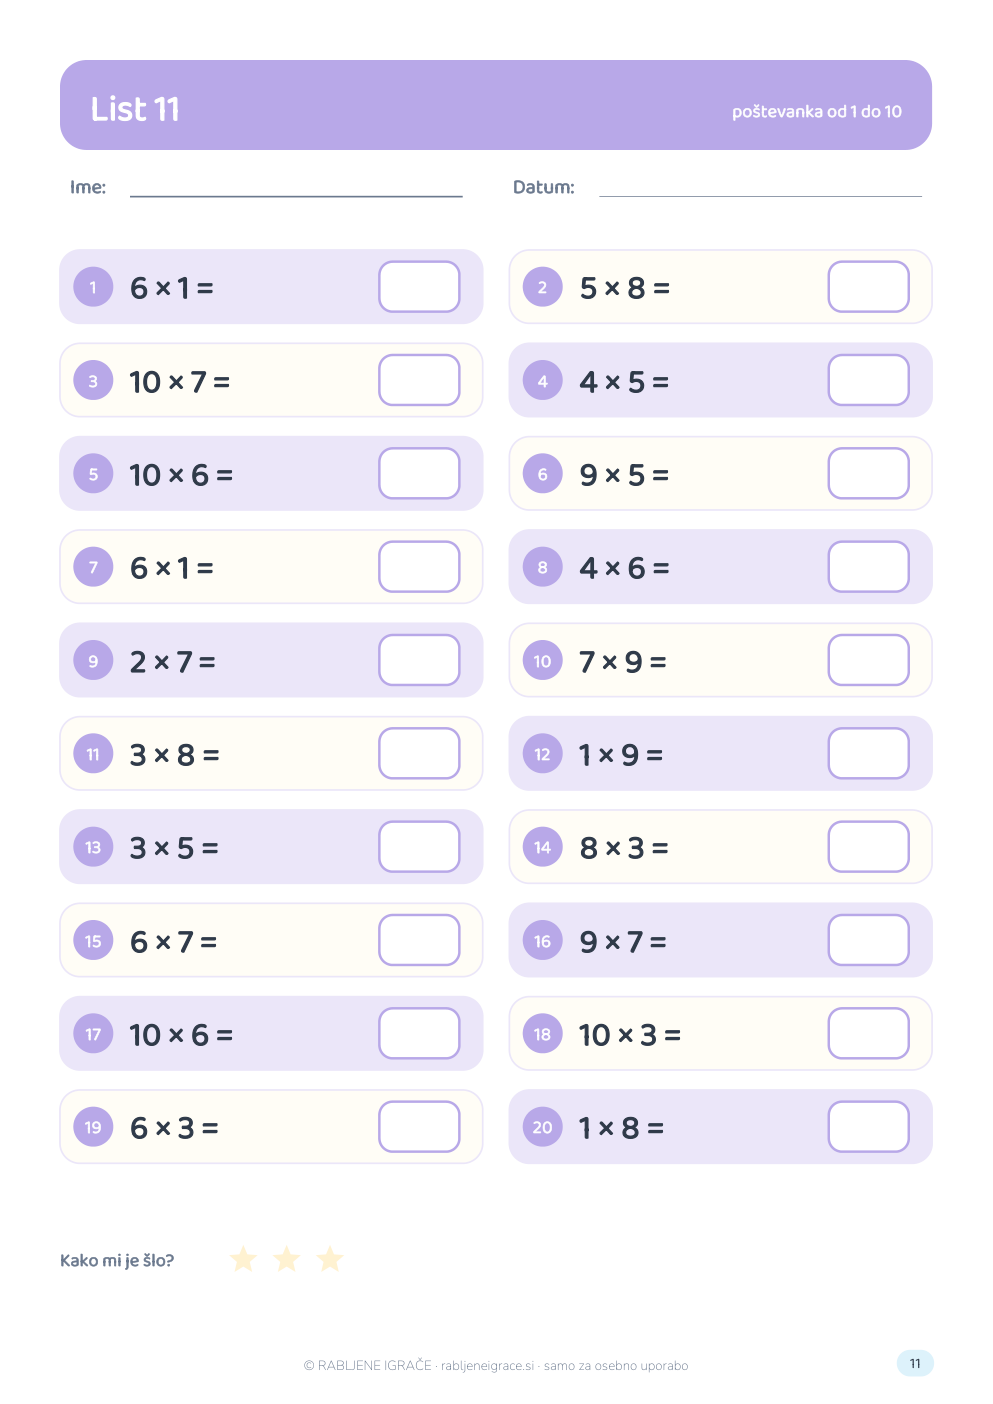Image resolution: width=993 pixels, height=1404 pixels.
Task: Click answer box for 7 × 9
Action: [x=869, y=660]
